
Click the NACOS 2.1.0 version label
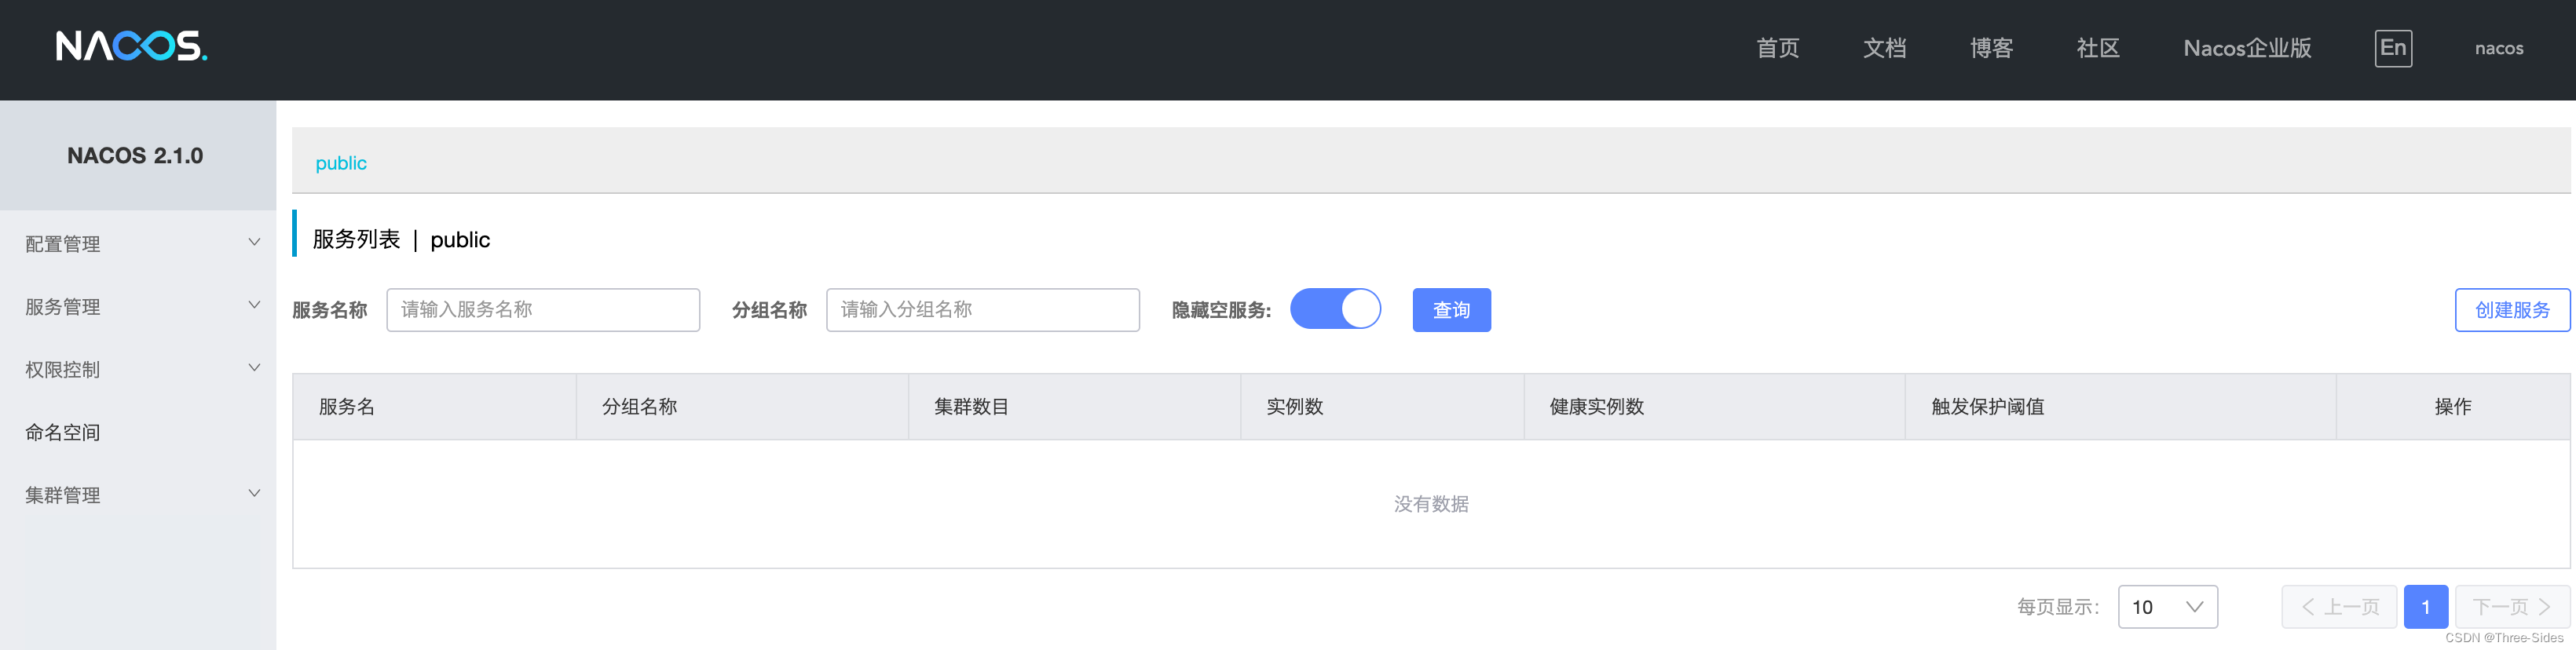(135, 156)
